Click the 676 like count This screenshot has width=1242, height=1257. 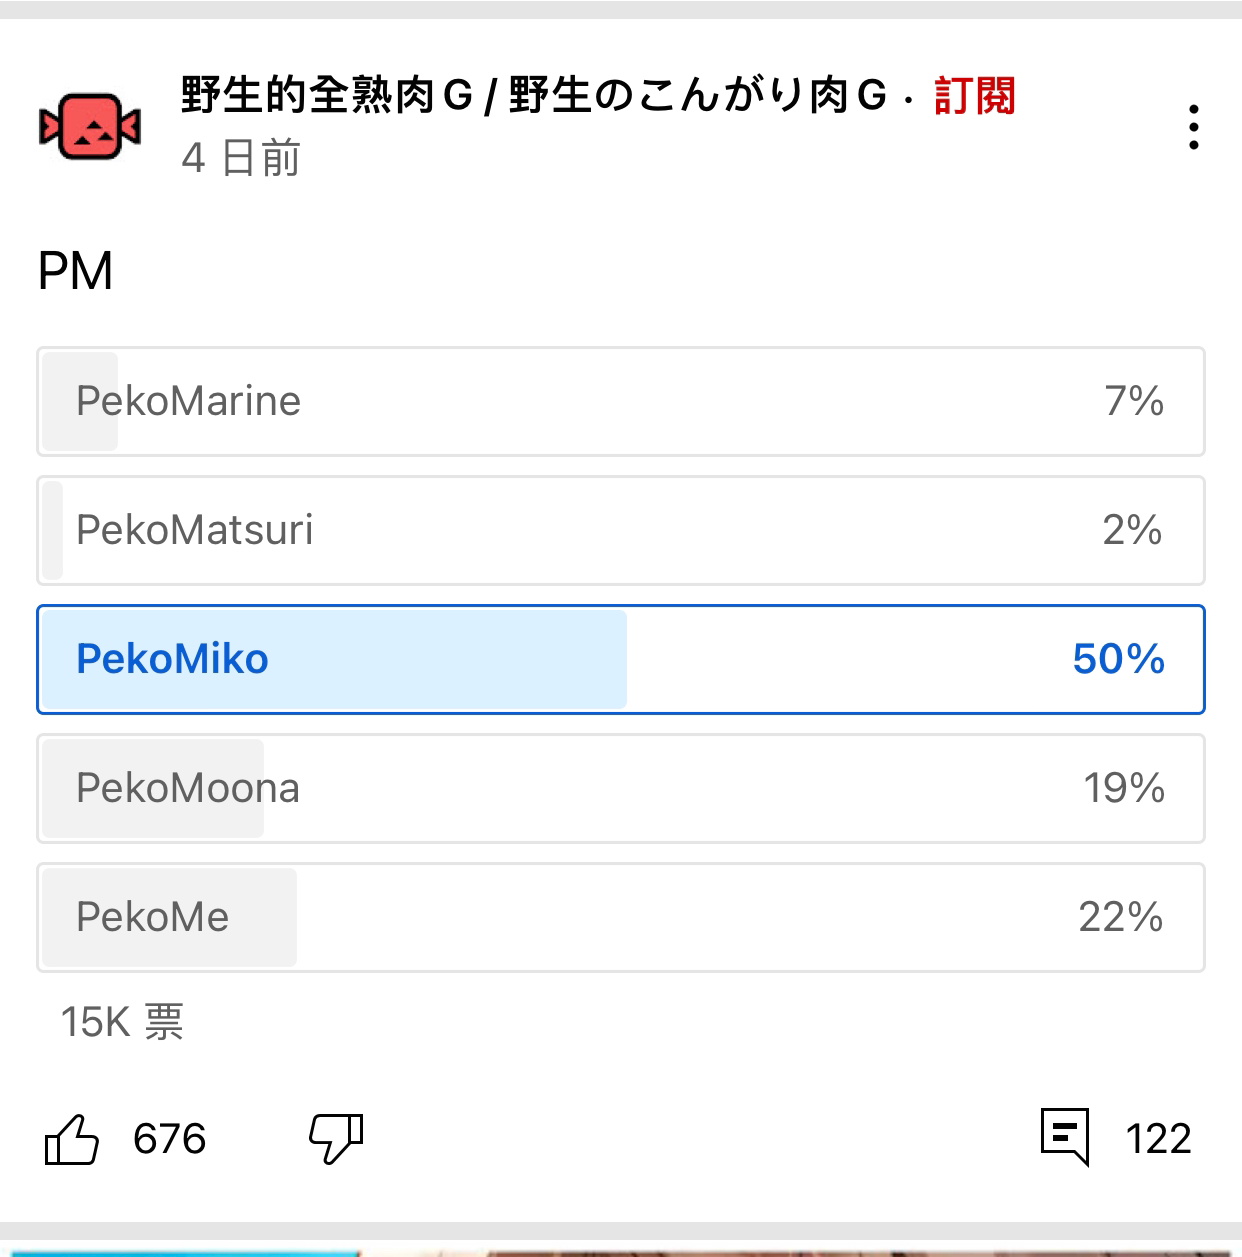(170, 1139)
